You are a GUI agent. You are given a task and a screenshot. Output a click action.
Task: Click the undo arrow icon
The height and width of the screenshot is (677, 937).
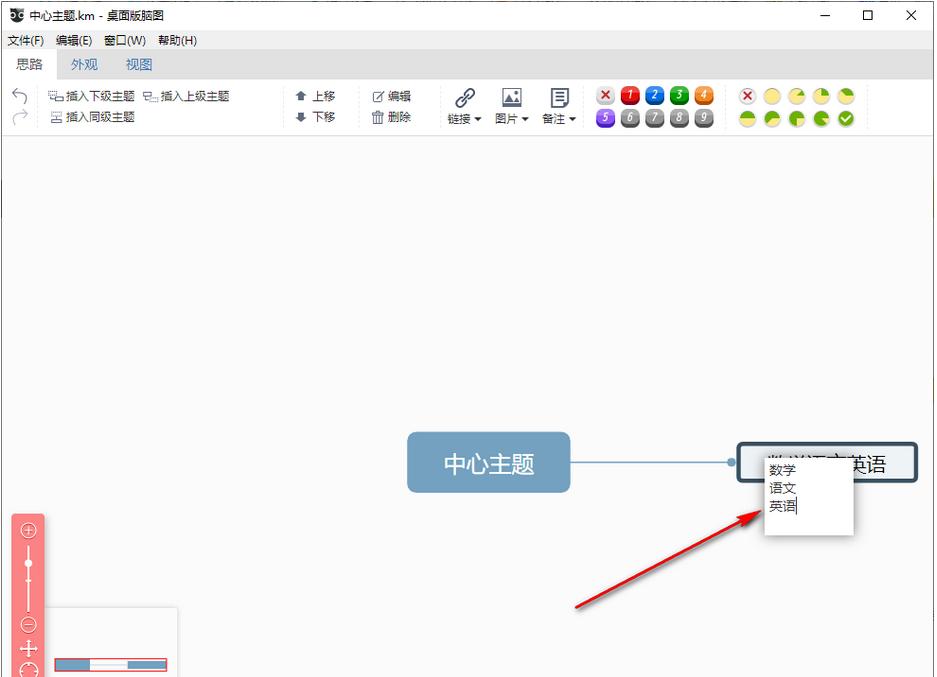click(x=20, y=96)
